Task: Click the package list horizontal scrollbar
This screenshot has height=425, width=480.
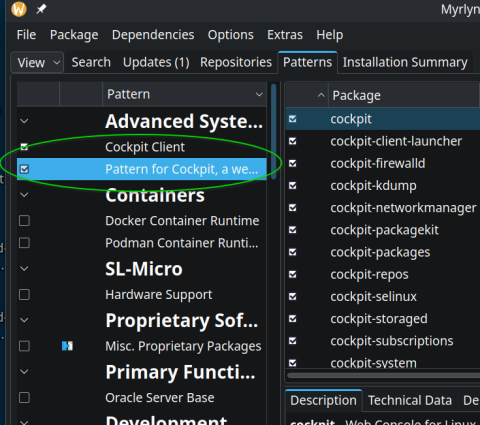Action: tap(383, 376)
